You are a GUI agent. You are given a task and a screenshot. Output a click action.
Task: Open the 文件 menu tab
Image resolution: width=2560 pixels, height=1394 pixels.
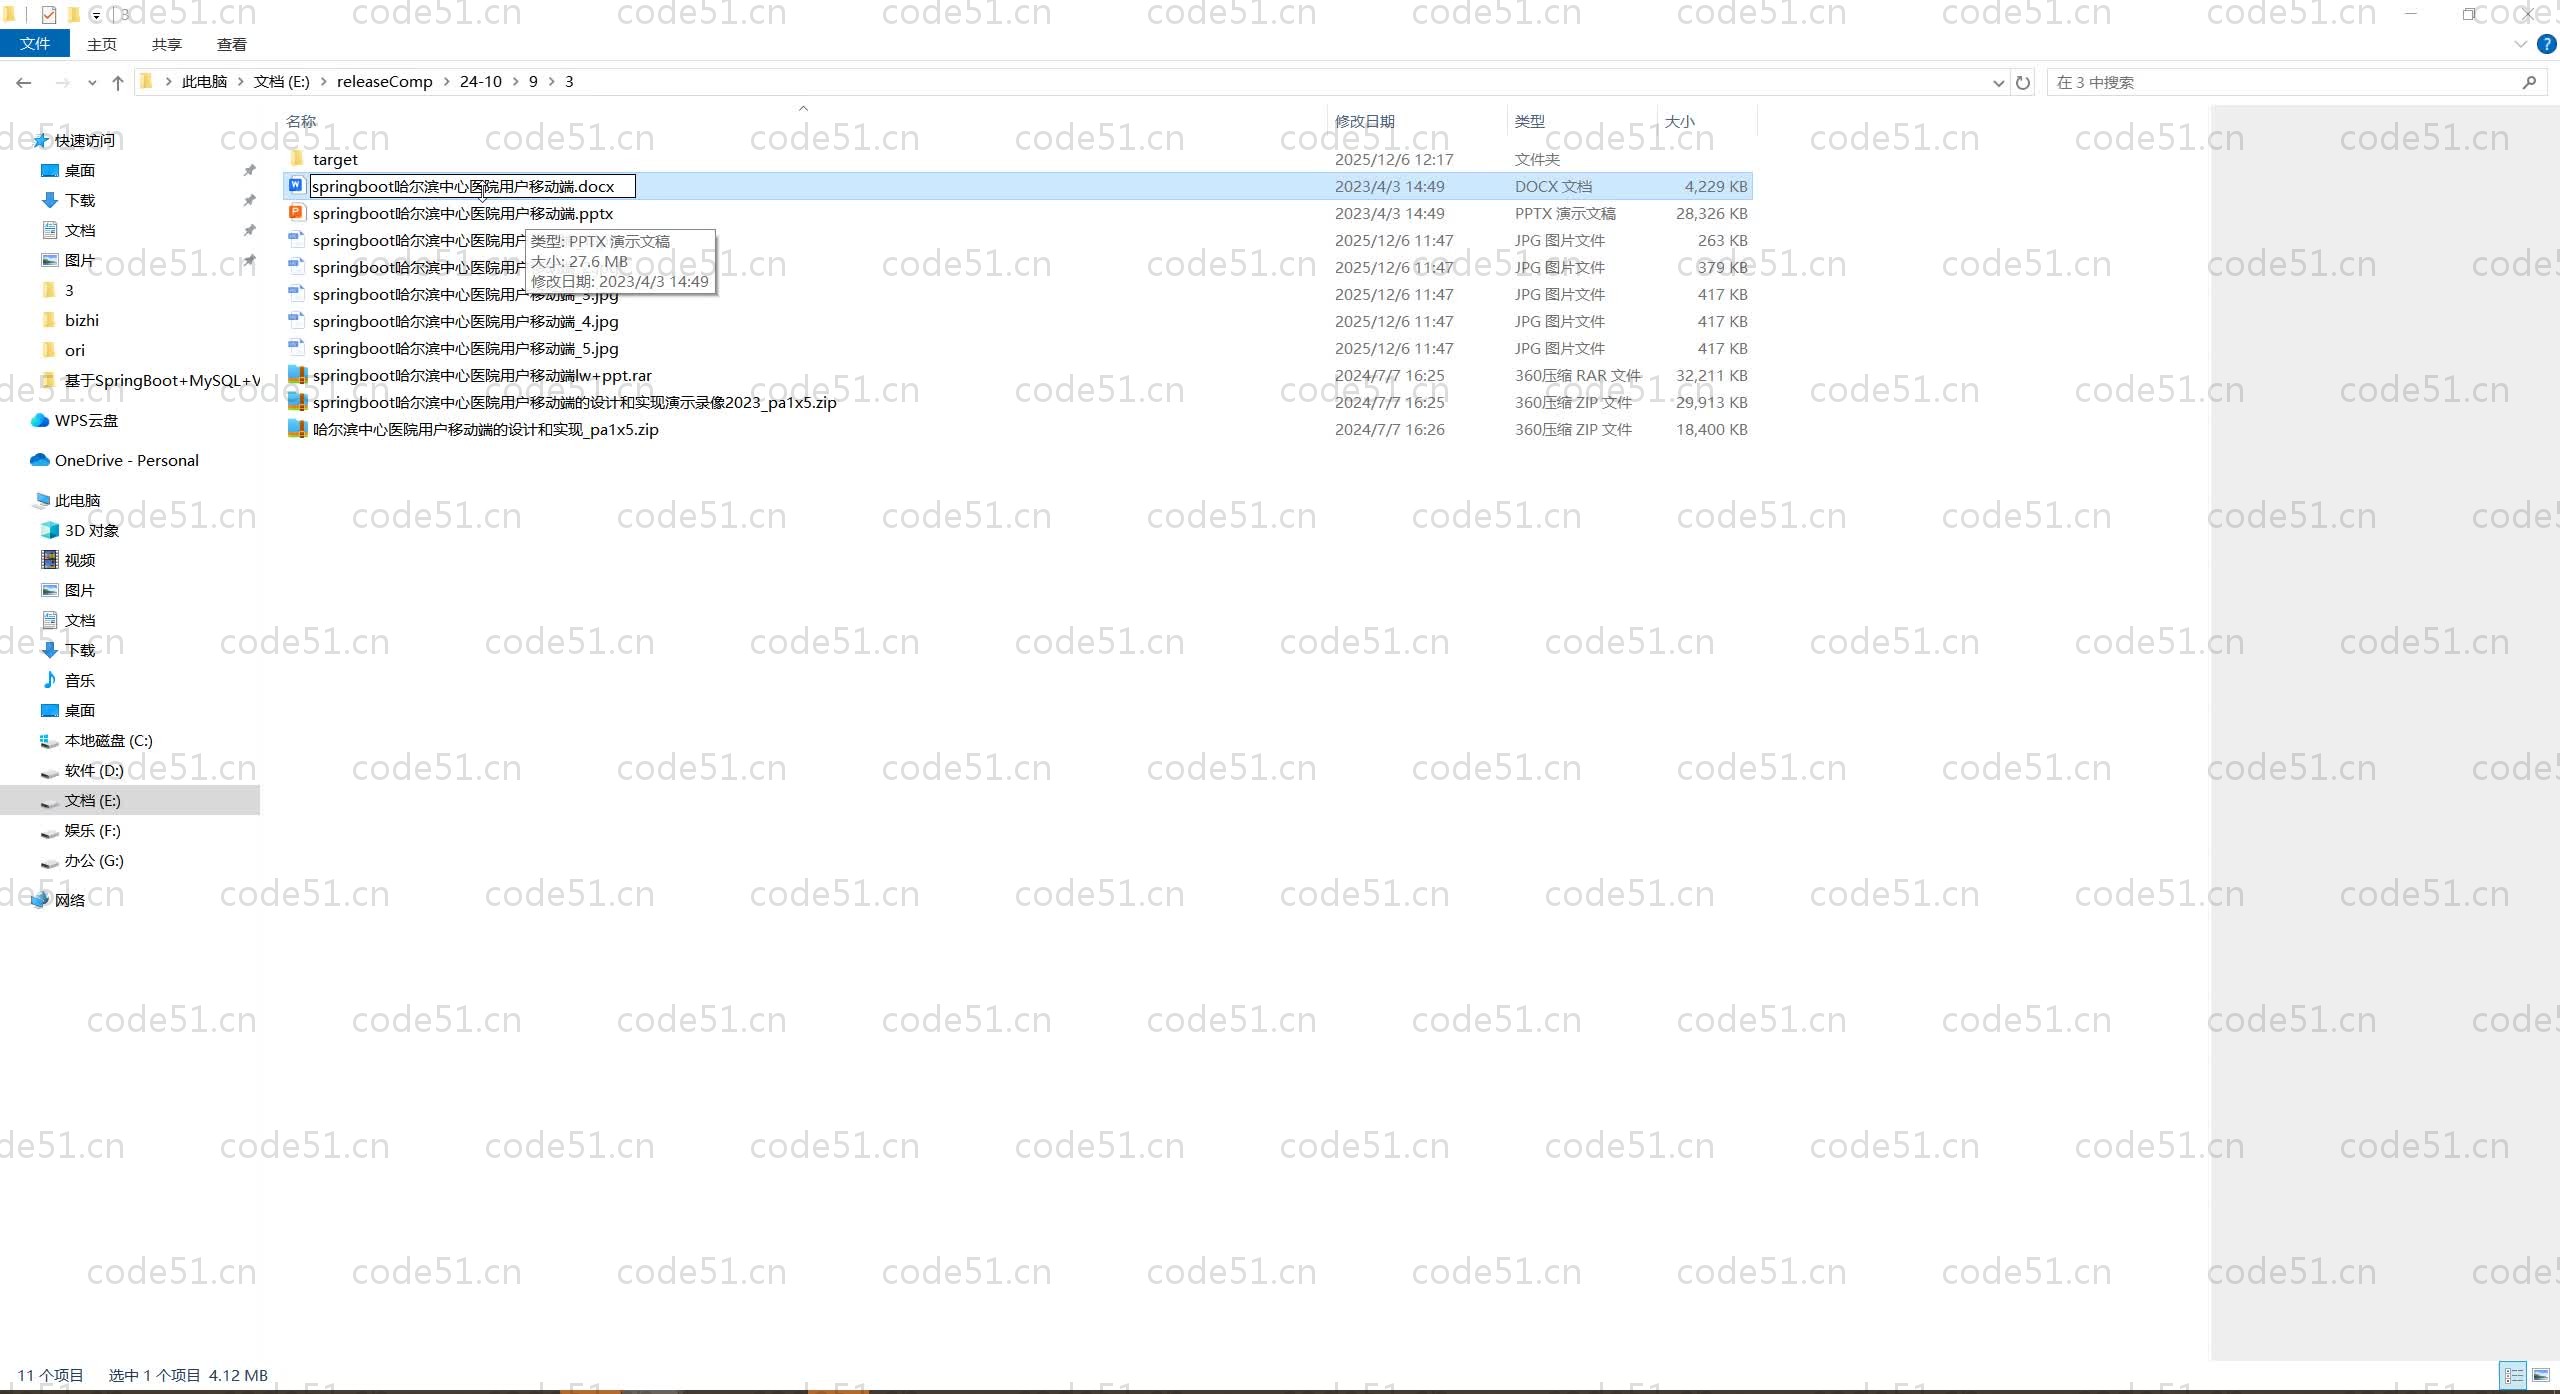35,44
